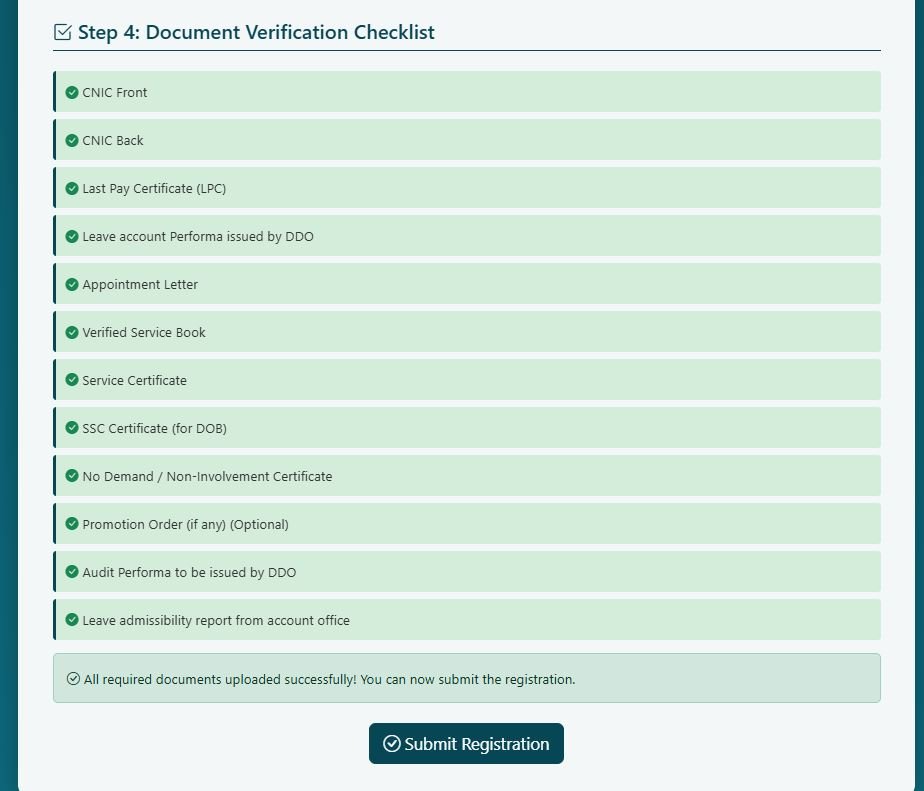Click the Step 4 Document Verification heading

click(x=256, y=32)
